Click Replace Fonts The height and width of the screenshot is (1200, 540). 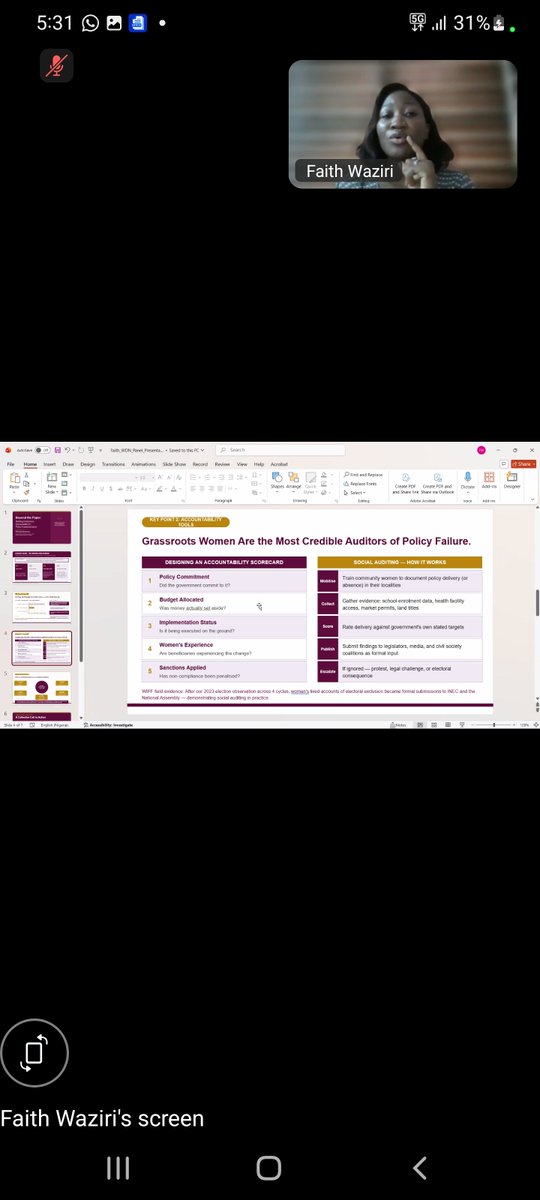coord(361,484)
